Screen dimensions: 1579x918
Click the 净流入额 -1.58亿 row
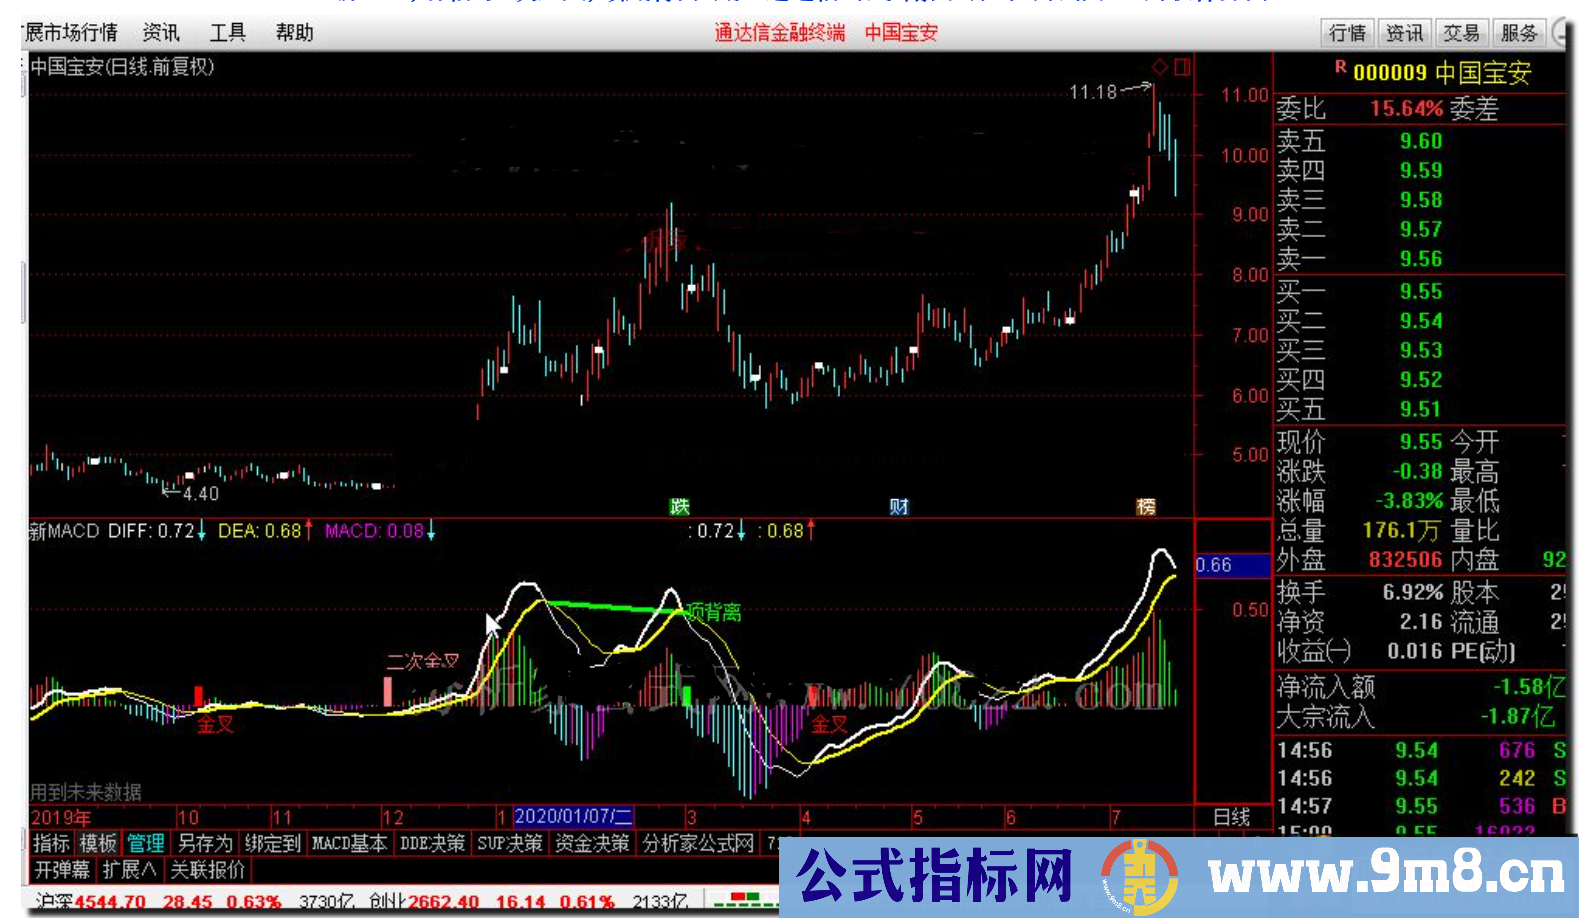(1420, 687)
